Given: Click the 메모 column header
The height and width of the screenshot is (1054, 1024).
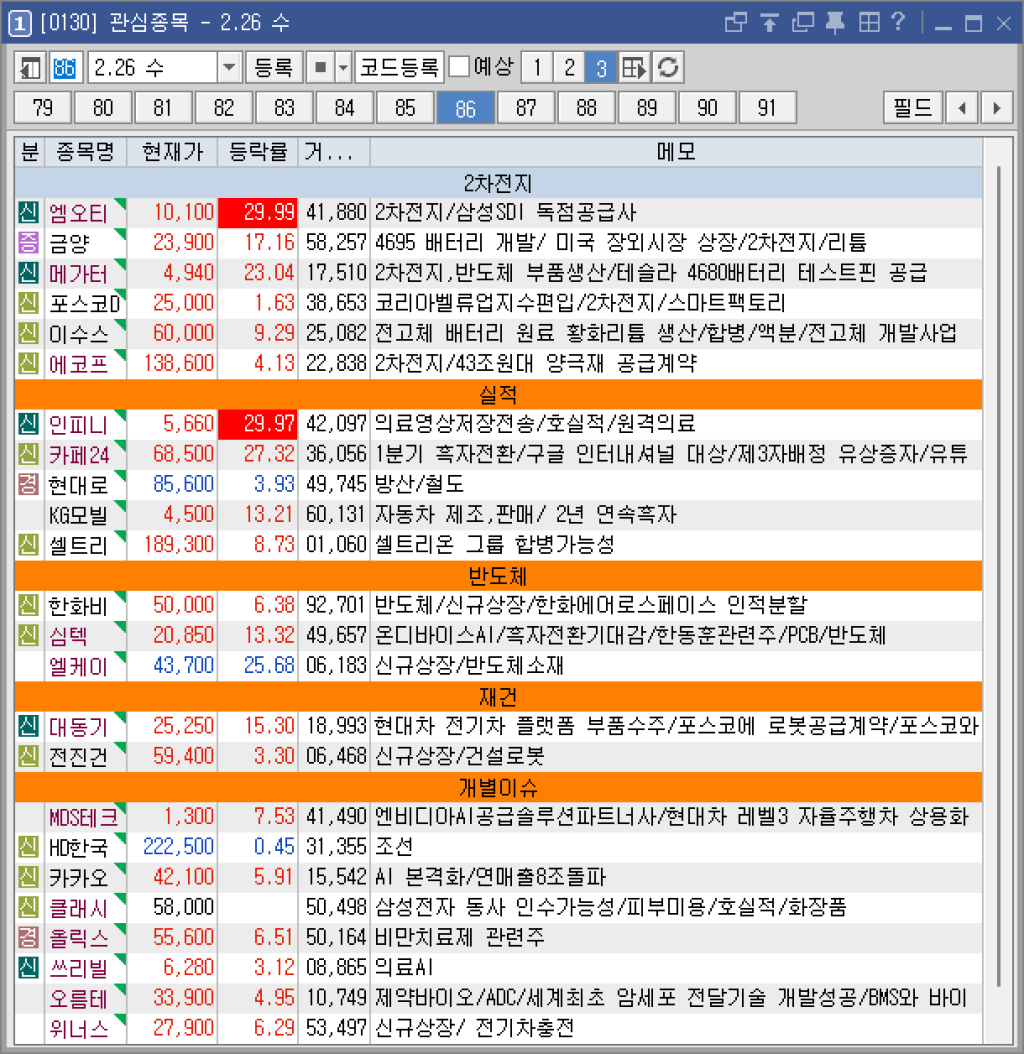Looking at the screenshot, I should [x=676, y=152].
